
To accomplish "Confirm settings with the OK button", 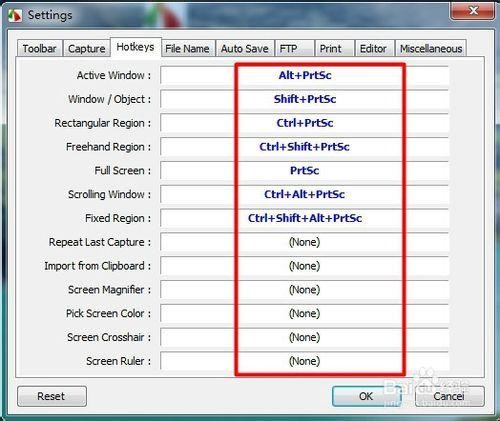I will 366,396.
